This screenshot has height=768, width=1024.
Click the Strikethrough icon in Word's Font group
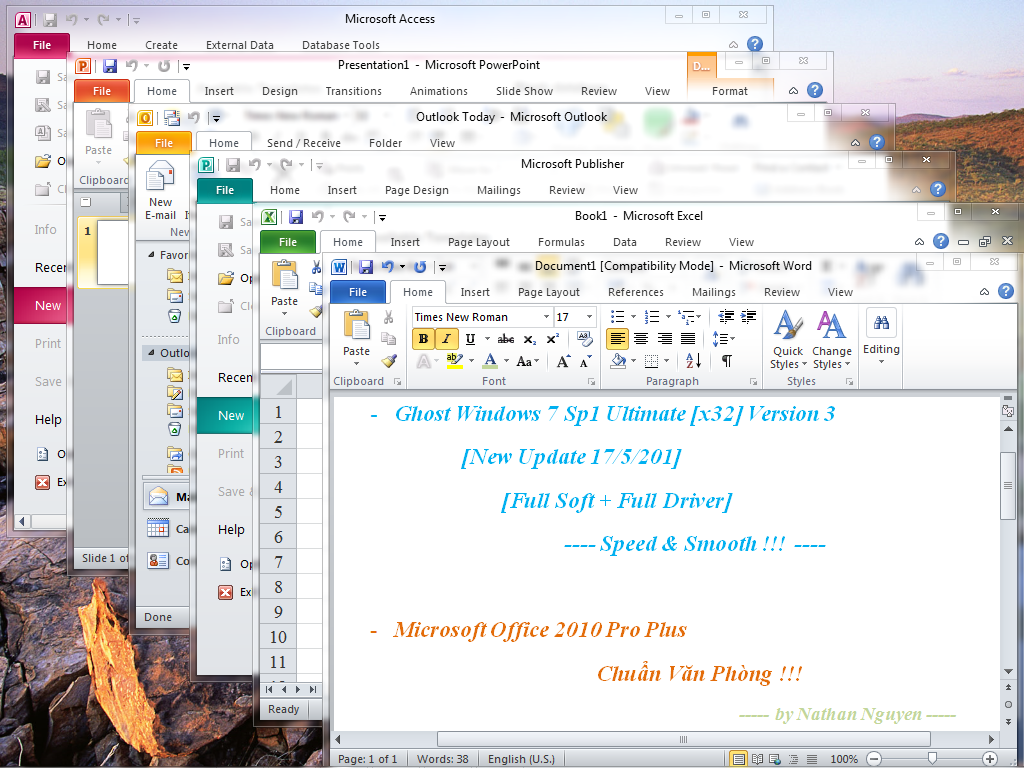click(x=505, y=339)
